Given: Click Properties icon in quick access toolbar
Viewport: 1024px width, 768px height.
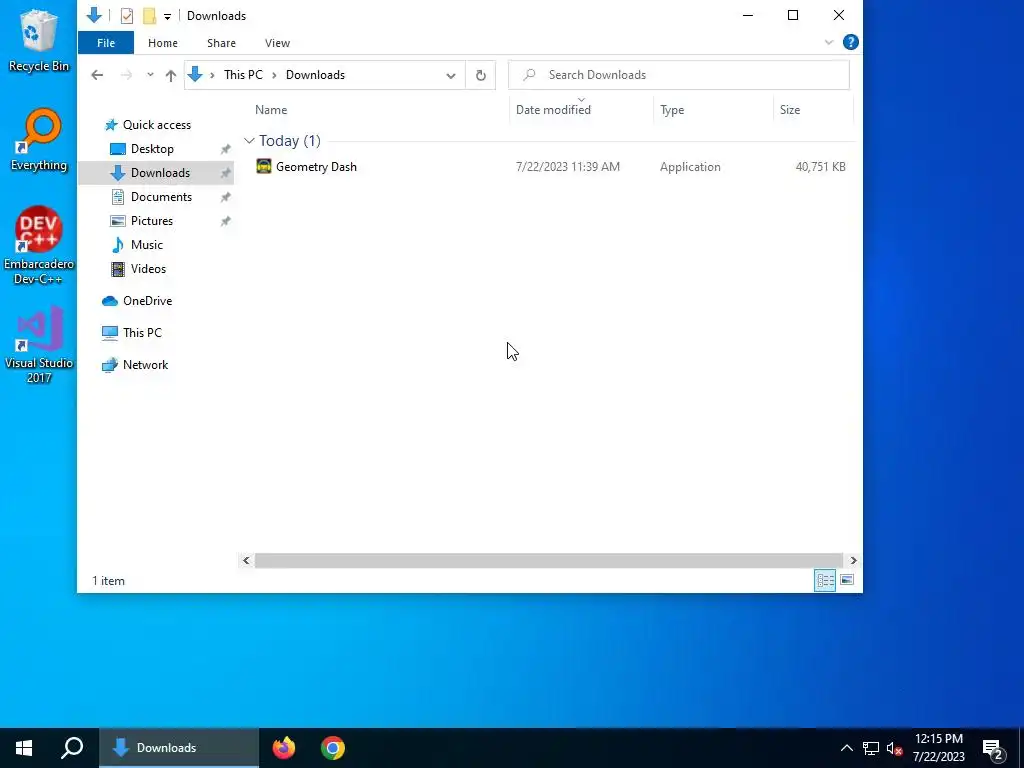Looking at the screenshot, I should (x=127, y=16).
